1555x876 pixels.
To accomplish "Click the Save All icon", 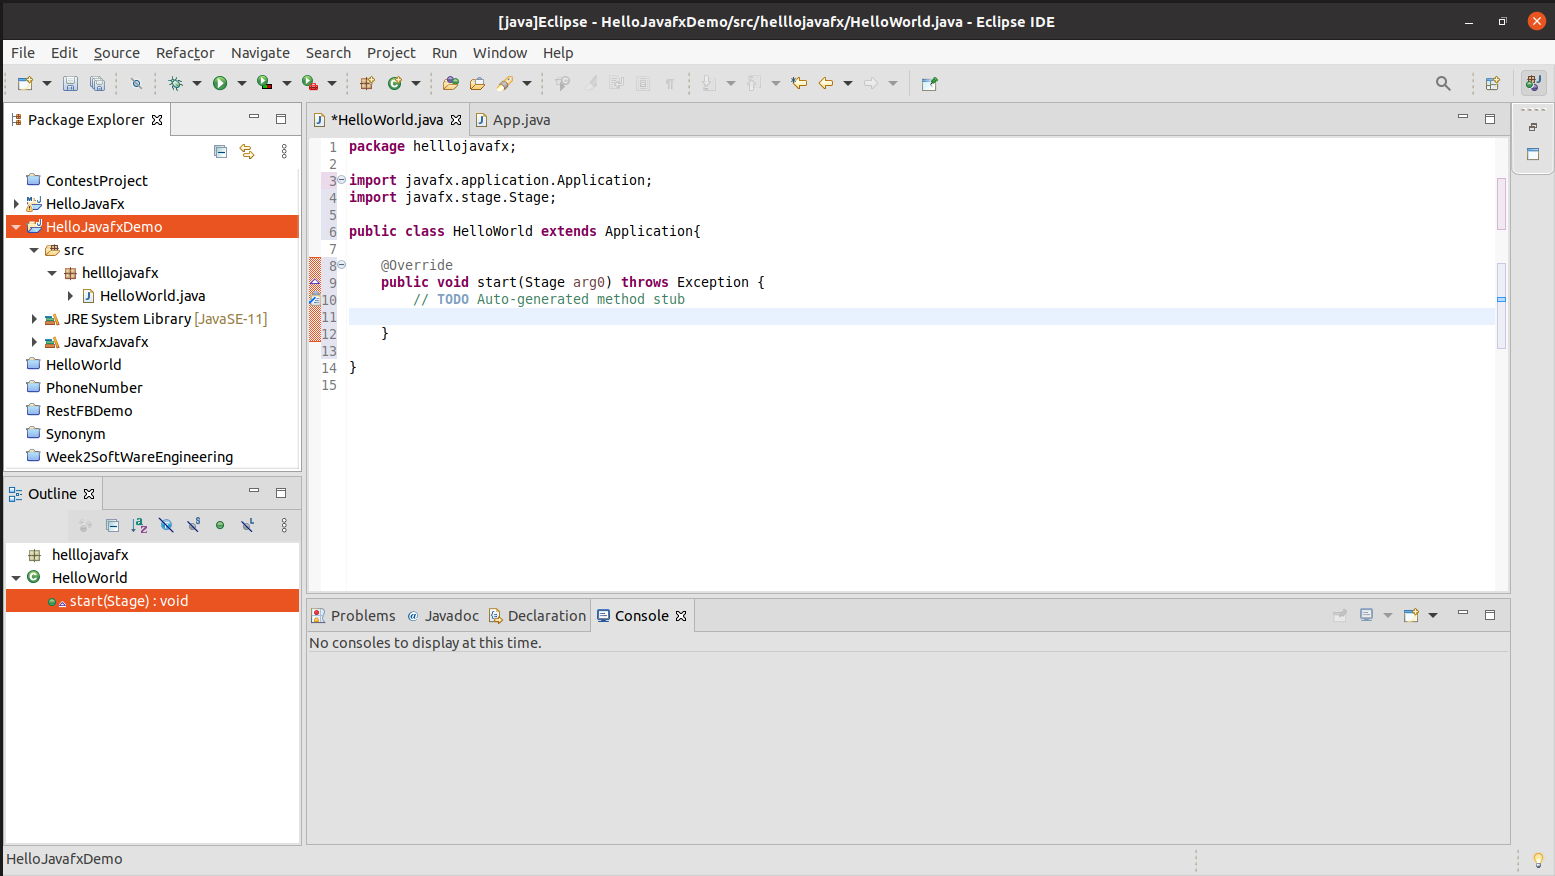I will (97, 83).
